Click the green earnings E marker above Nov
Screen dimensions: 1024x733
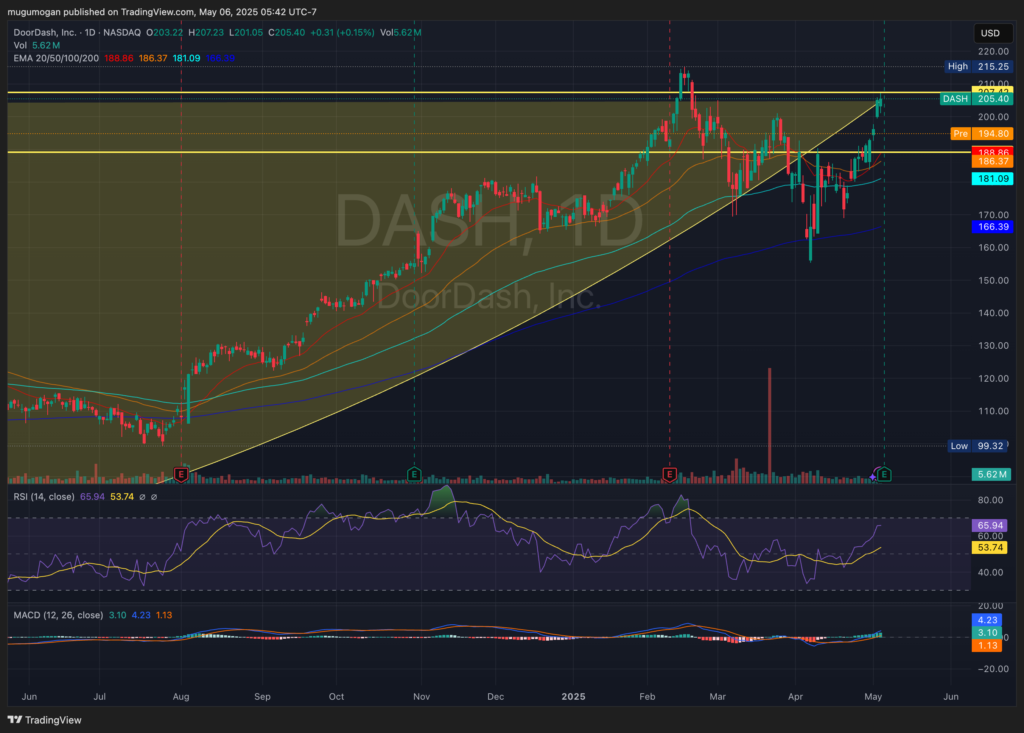coord(414,474)
